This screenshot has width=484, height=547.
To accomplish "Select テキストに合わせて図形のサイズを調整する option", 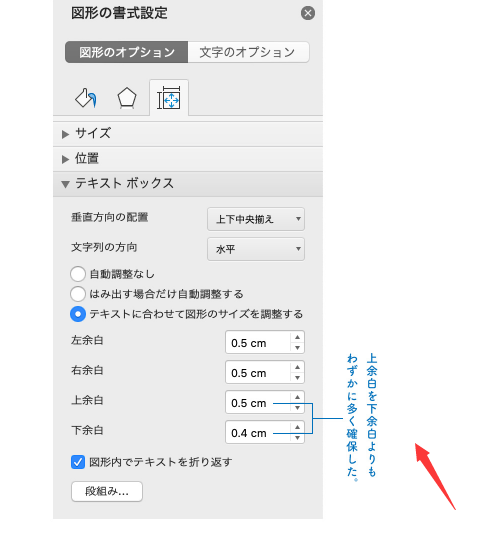I will coord(78,314).
